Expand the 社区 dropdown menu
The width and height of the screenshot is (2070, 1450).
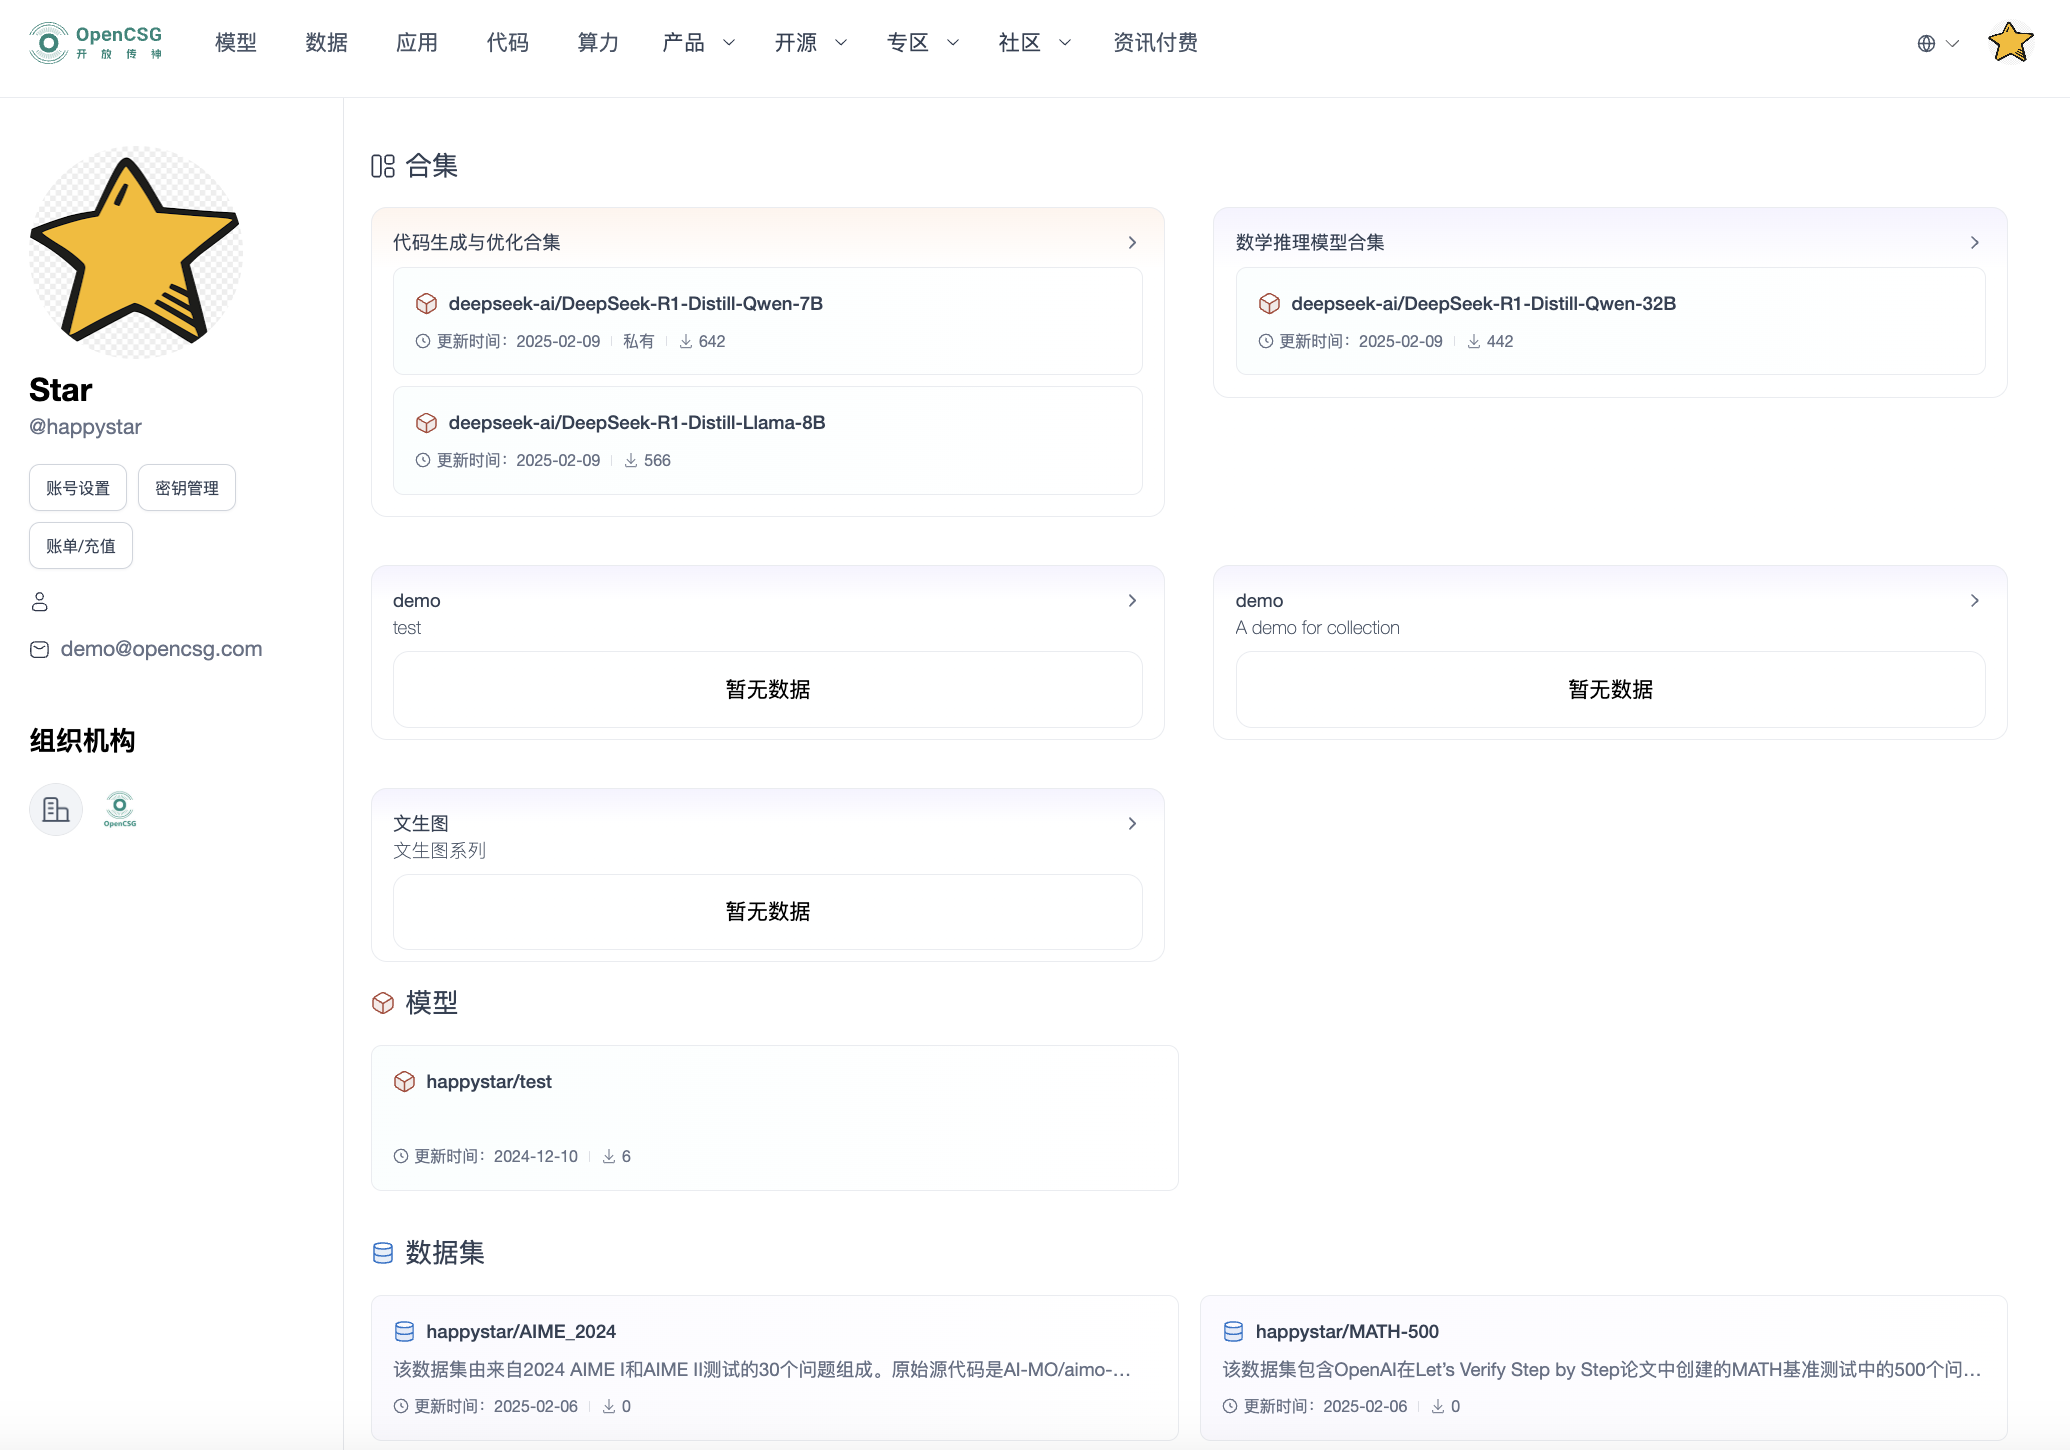click(x=1034, y=43)
